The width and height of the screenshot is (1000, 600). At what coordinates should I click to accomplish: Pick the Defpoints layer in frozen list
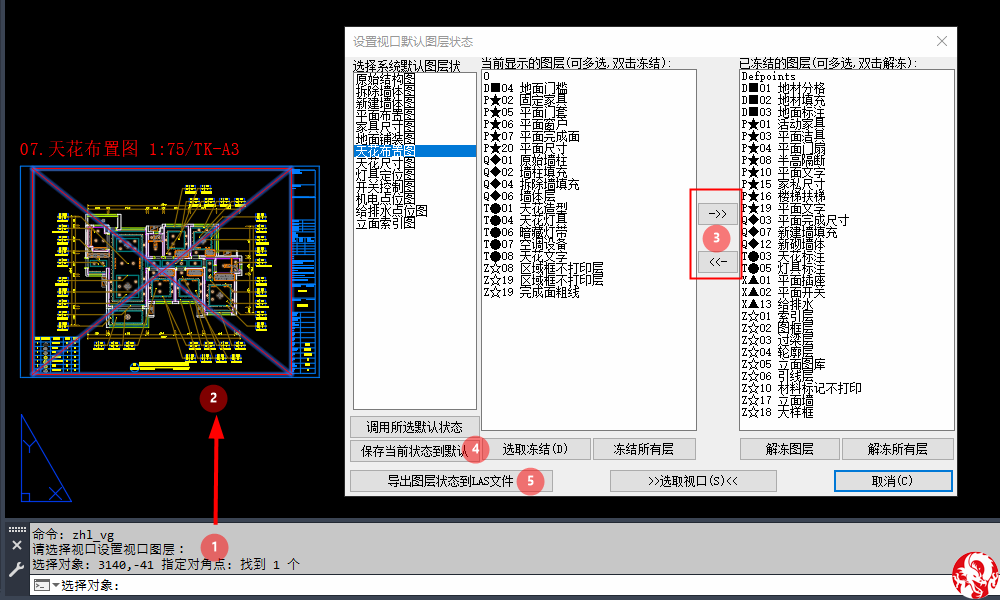(x=768, y=76)
